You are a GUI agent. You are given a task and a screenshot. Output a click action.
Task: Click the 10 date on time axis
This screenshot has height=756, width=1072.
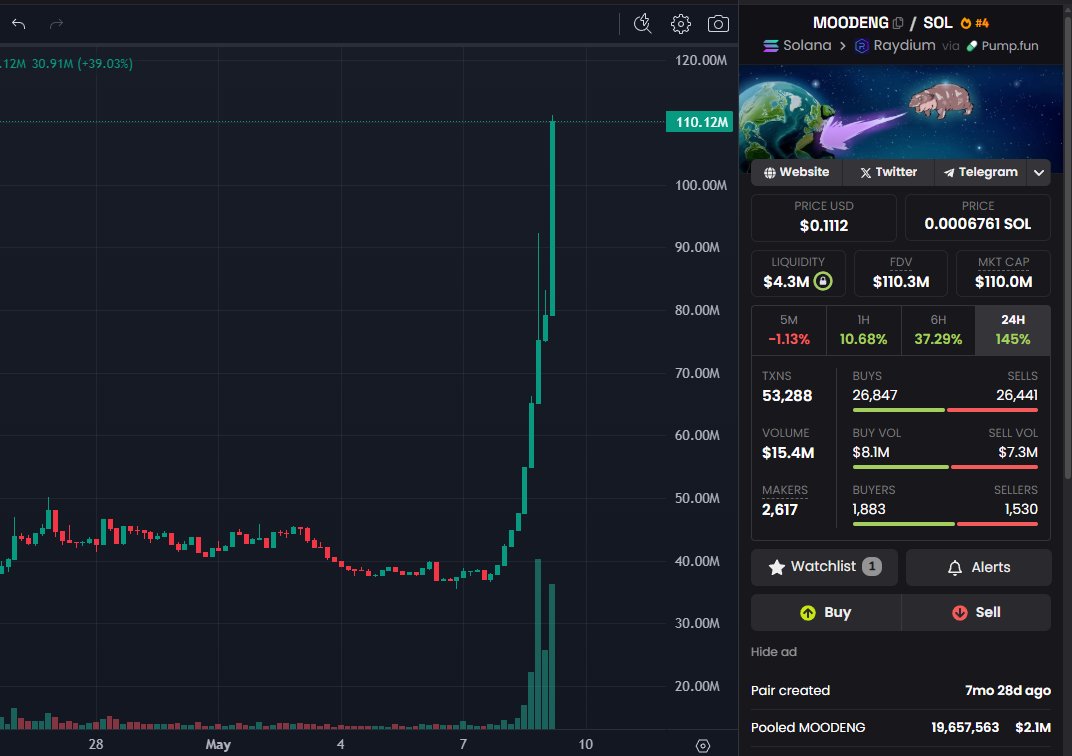(586, 744)
